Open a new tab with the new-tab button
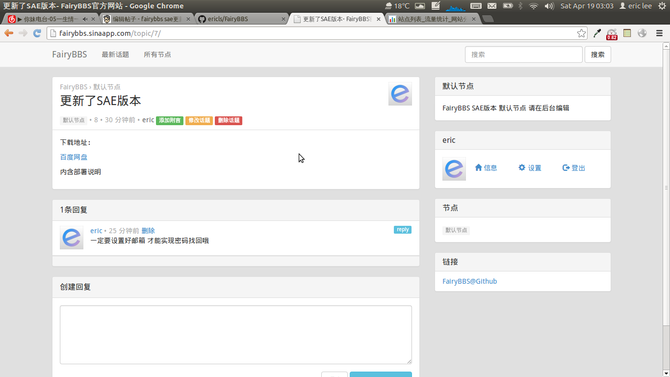670x377 pixels. coord(488,19)
